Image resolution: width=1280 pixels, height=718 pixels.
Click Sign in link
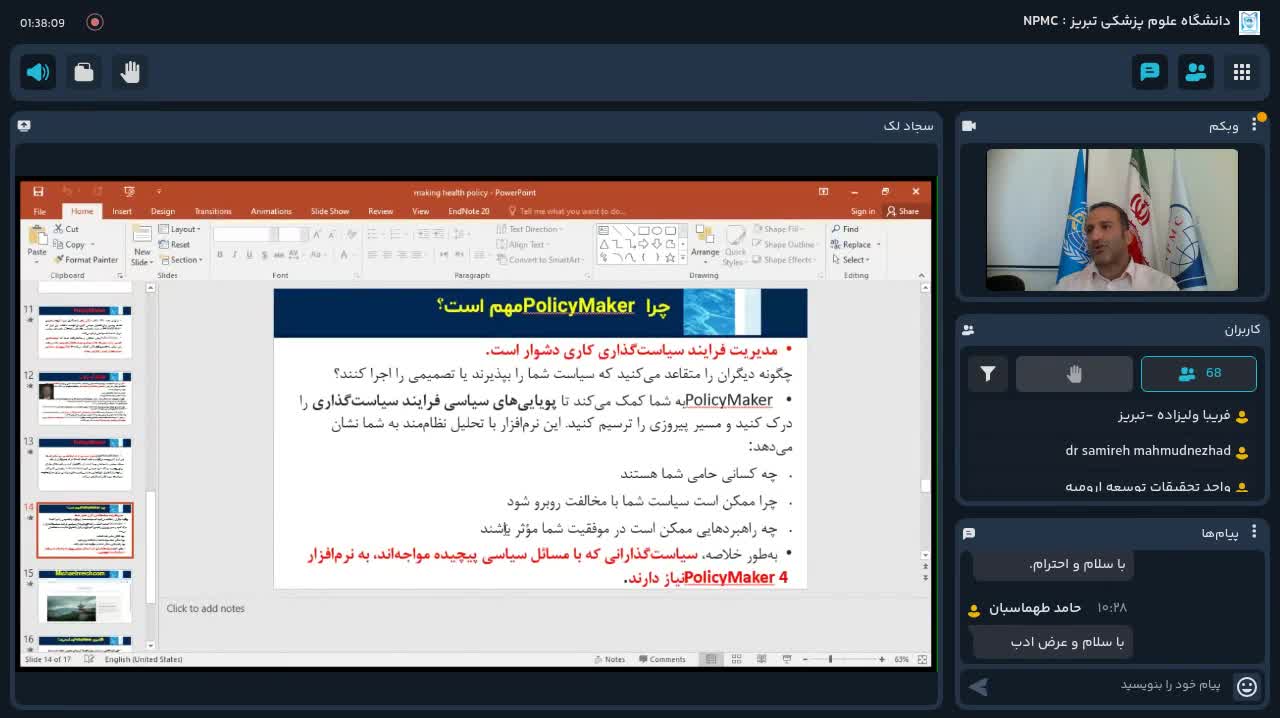click(x=863, y=212)
